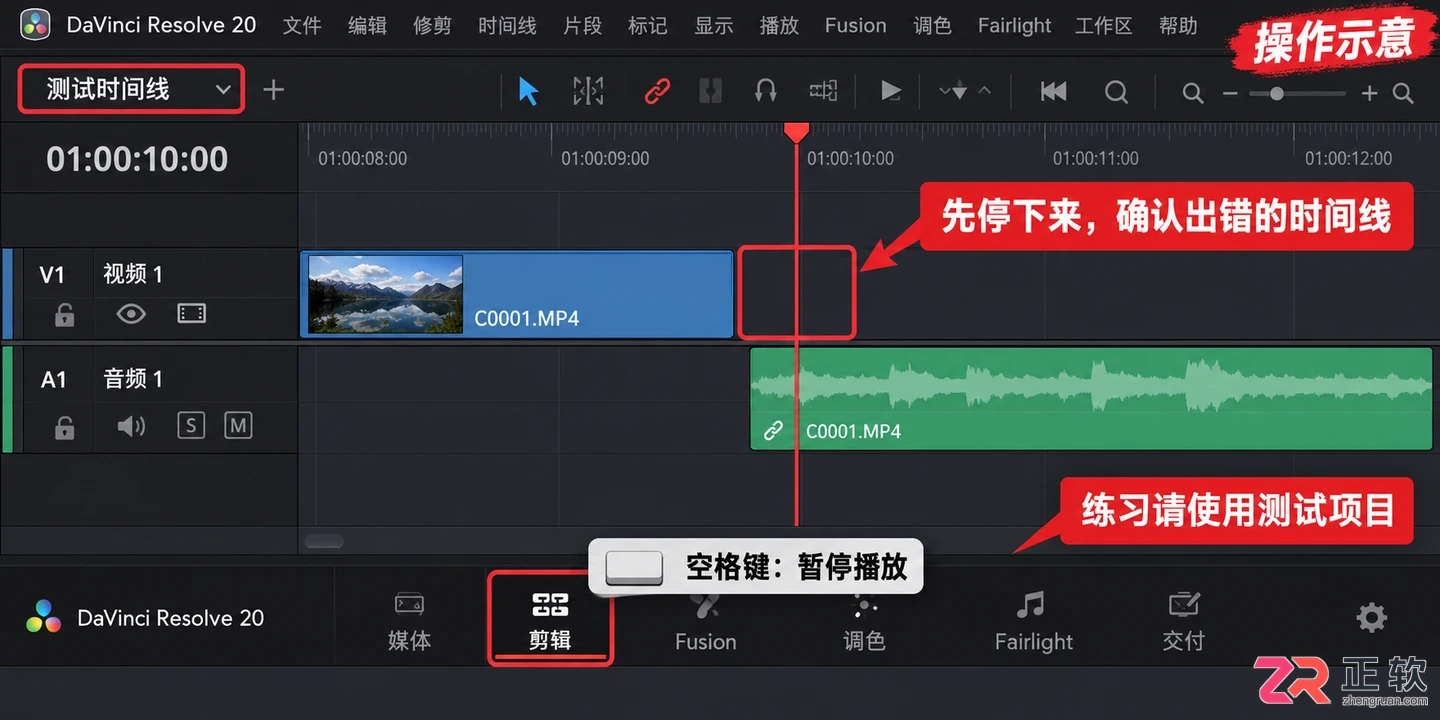This screenshot has width=1440, height=720.
Task: Click the horizontal timeline scrollbar handle
Action: coord(324,541)
